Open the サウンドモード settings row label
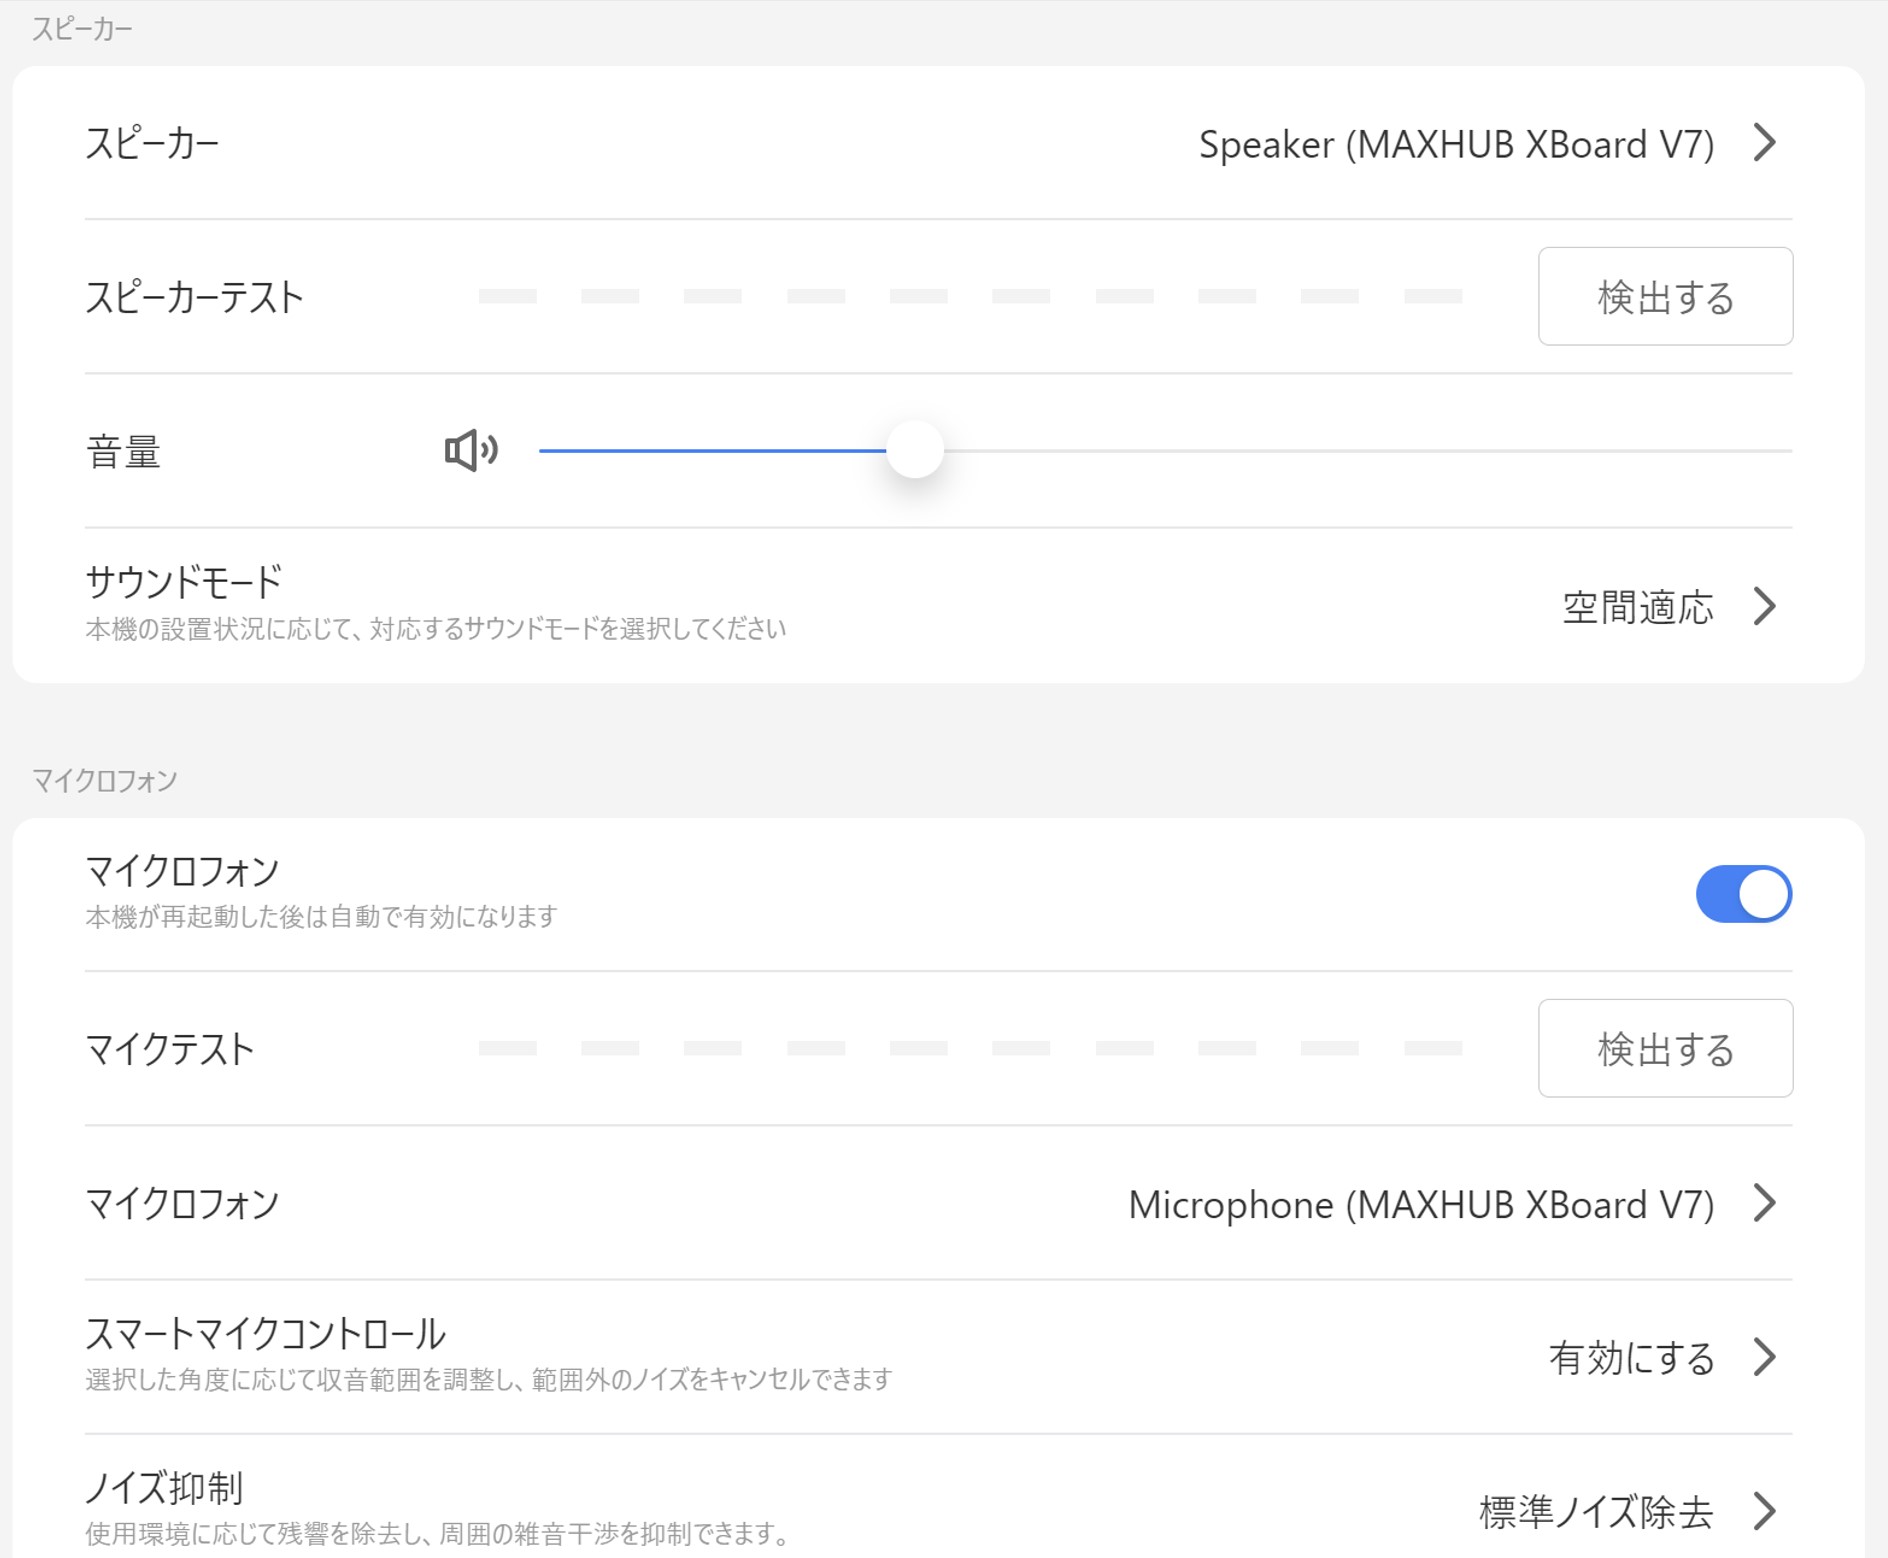The width and height of the screenshot is (1888, 1558). click(184, 582)
